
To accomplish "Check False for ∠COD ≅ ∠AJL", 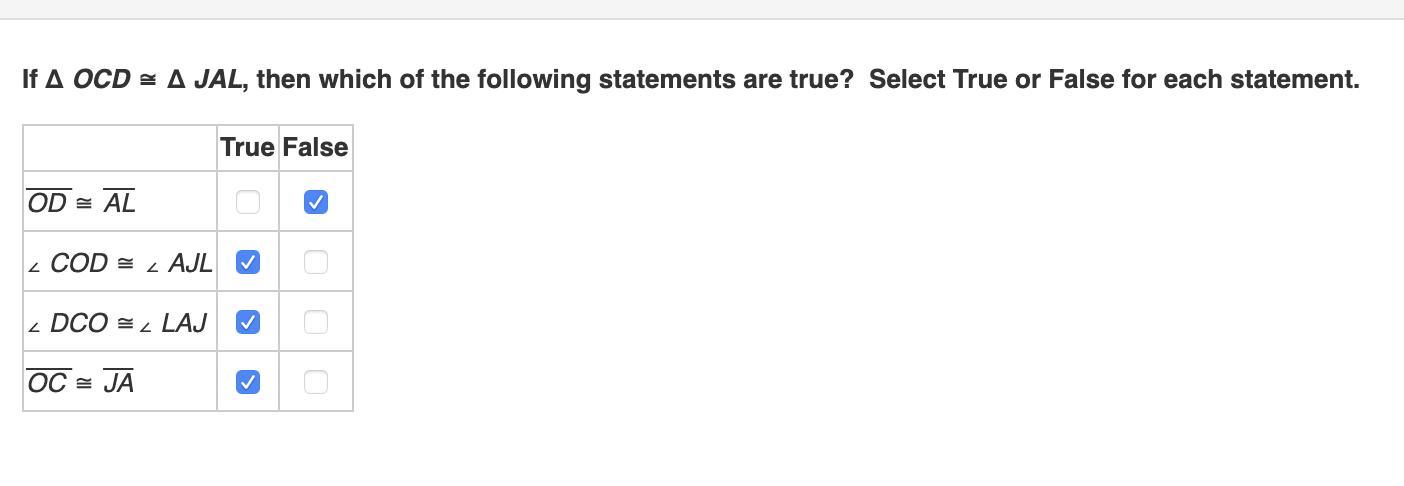I will point(315,262).
